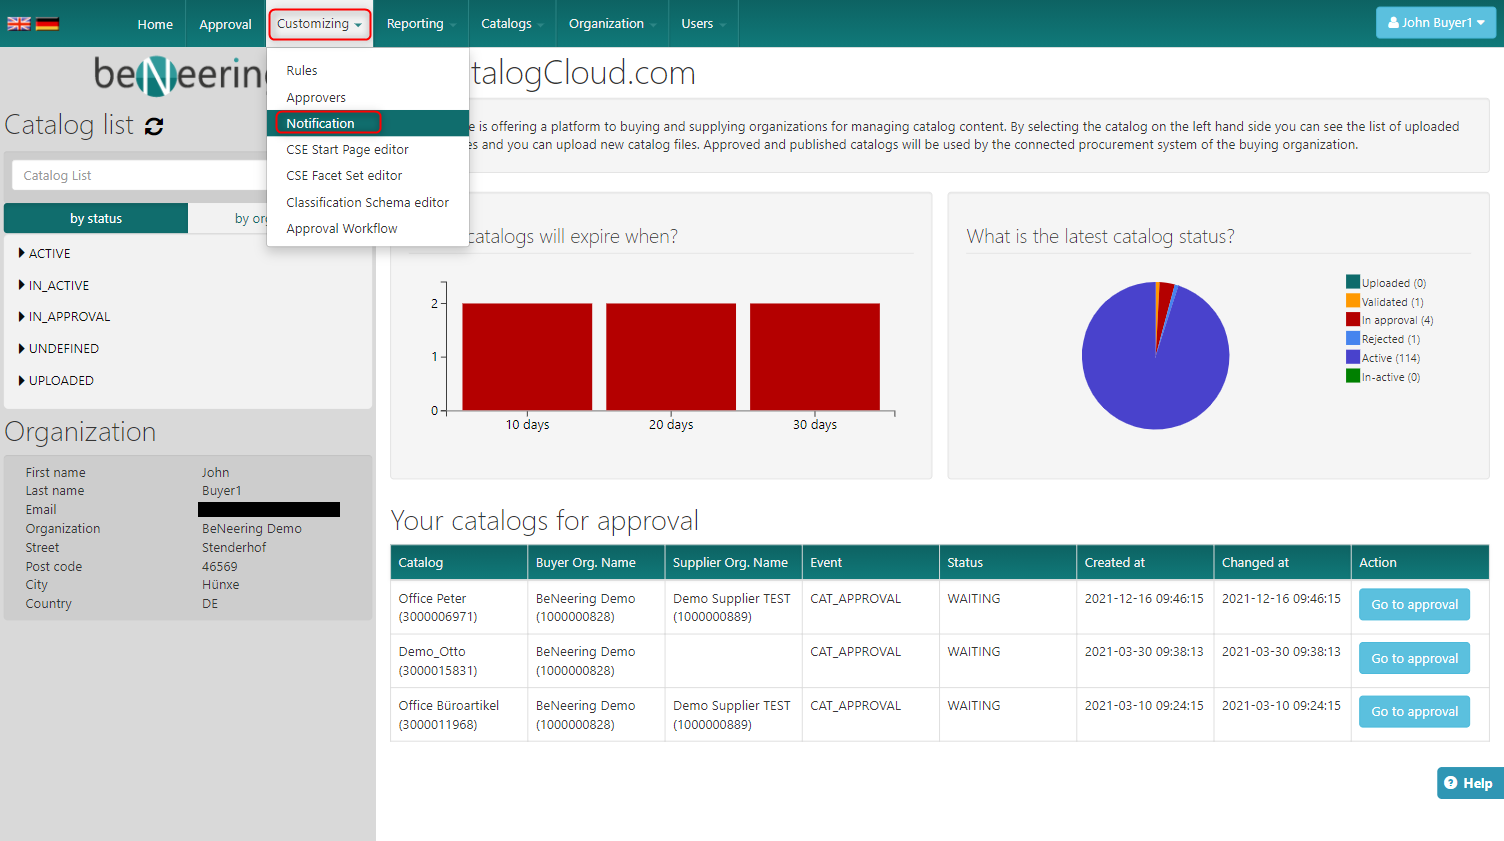Select Notification from Customizing menu

tap(320, 123)
